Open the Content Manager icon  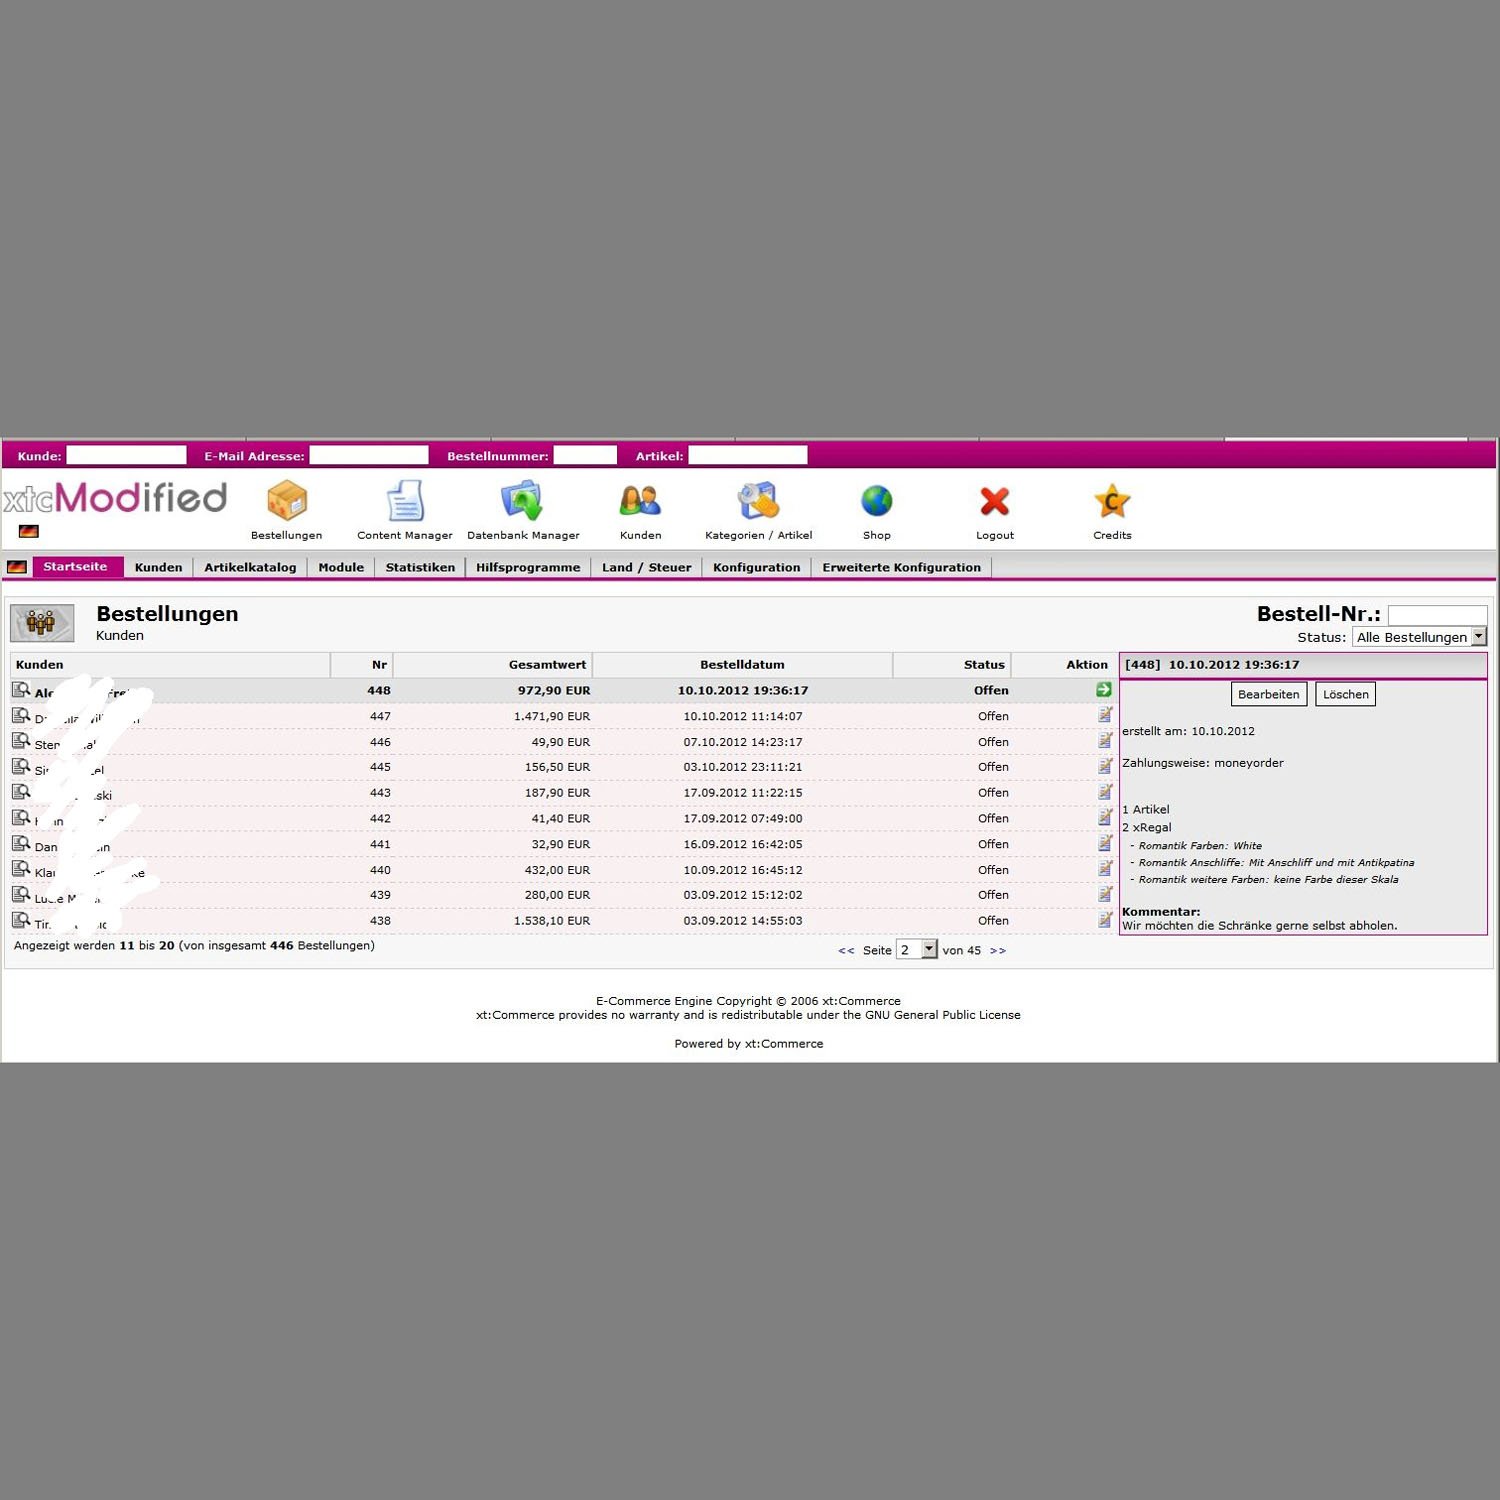coord(405,500)
